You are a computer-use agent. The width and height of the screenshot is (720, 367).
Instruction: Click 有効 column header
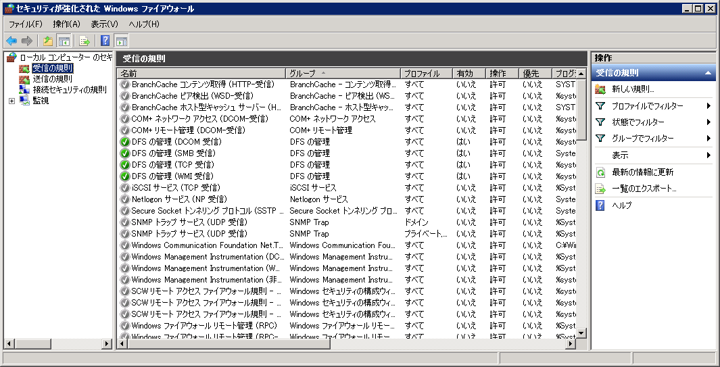click(469, 73)
